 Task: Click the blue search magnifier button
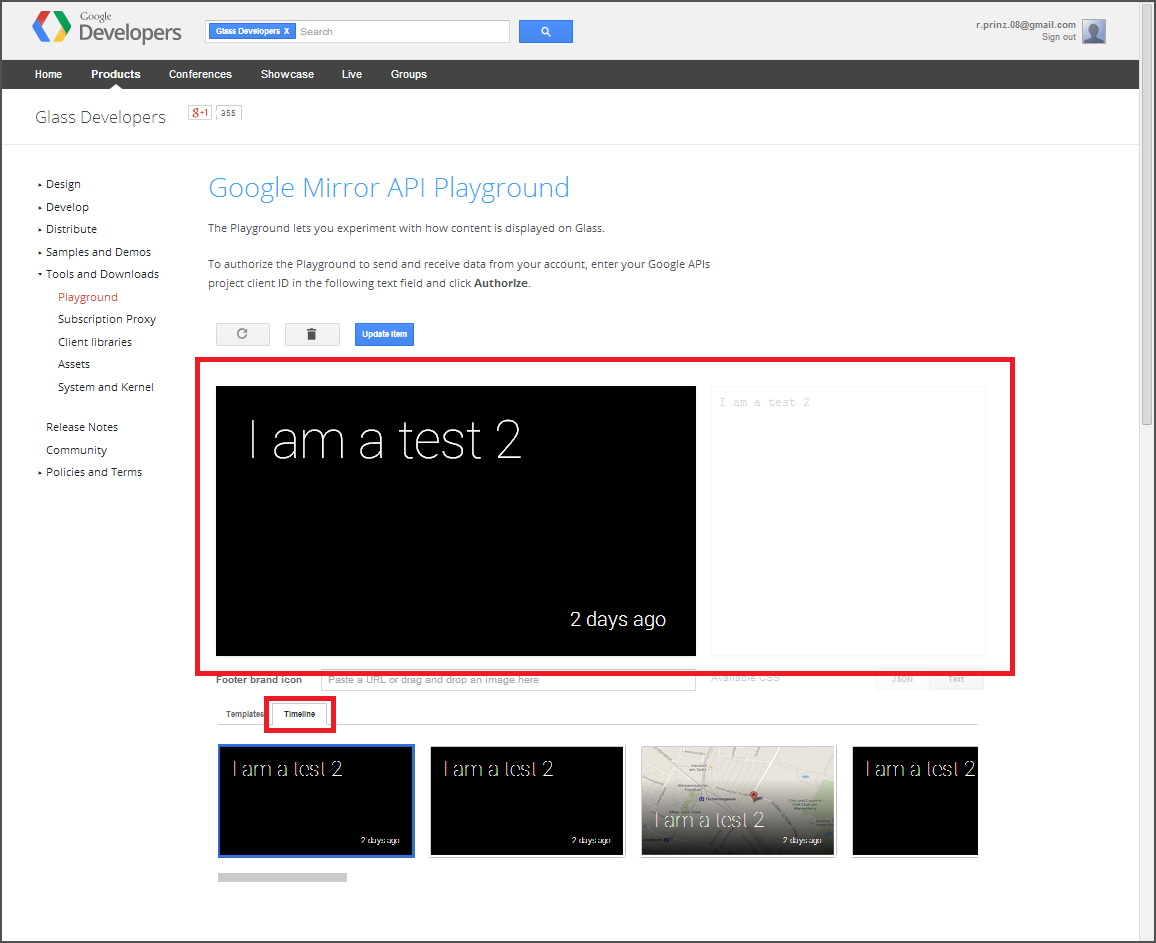pyautogui.click(x=546, y=32)
